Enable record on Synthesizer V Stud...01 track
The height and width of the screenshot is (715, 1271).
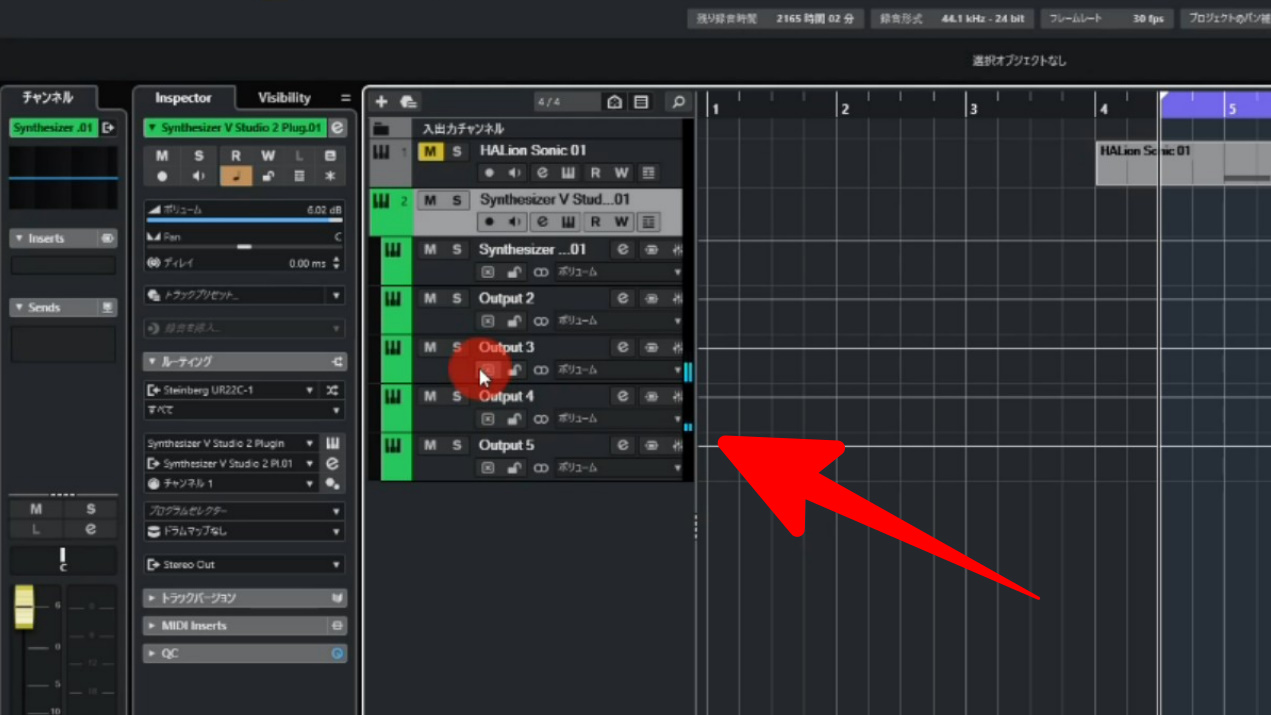pos(489,222)
